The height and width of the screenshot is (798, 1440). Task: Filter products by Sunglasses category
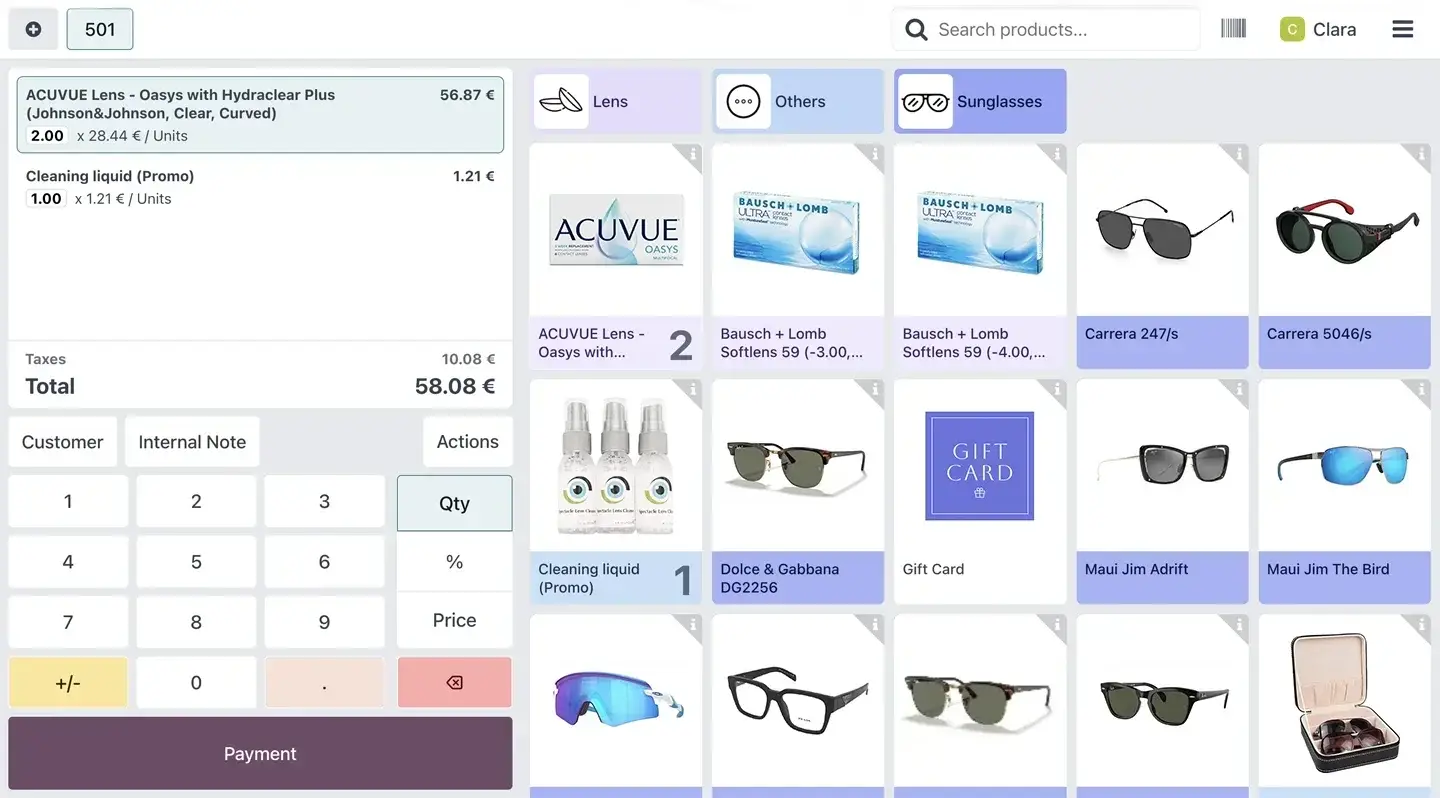coord(979,101)
